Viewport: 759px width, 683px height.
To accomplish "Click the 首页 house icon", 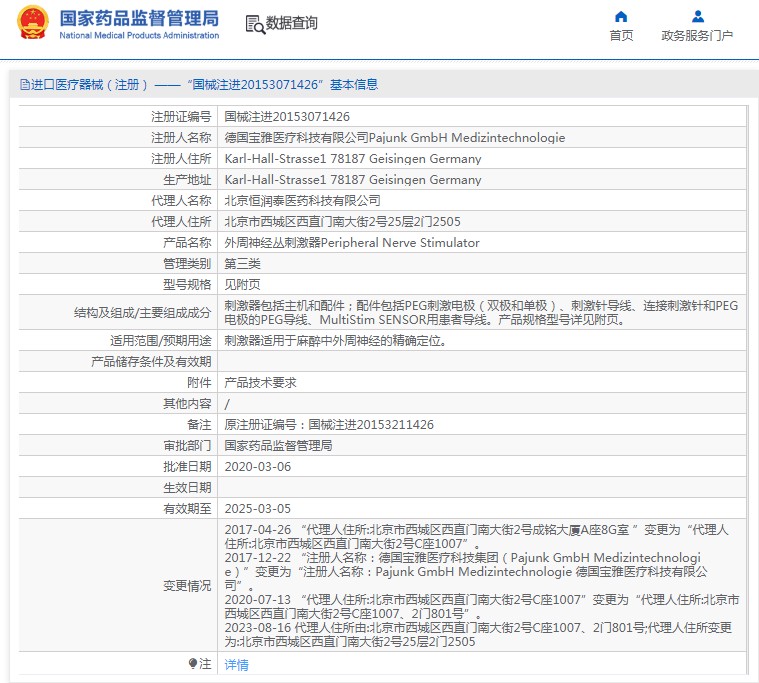I will point(621,16).
